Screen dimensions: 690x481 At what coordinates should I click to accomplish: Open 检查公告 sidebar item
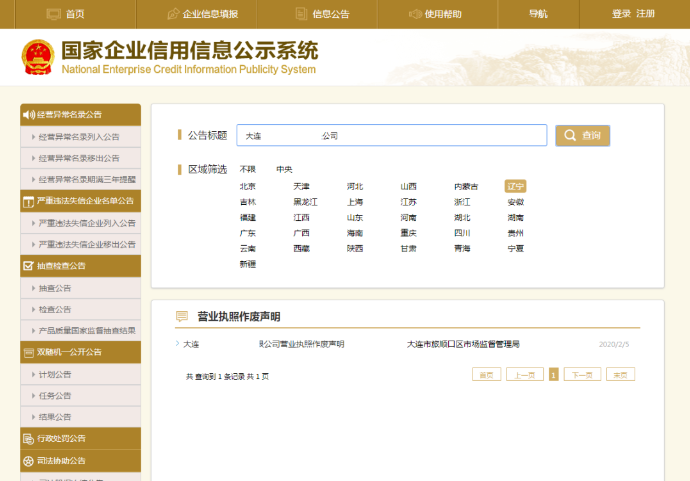pyautogui.click(x=81, y=309)
